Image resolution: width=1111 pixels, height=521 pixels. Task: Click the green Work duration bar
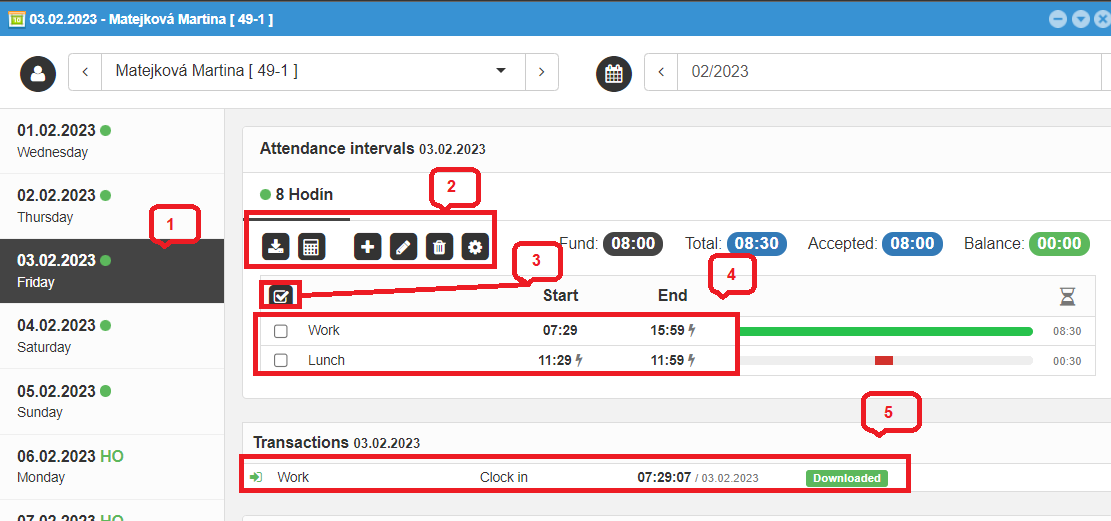885,331
